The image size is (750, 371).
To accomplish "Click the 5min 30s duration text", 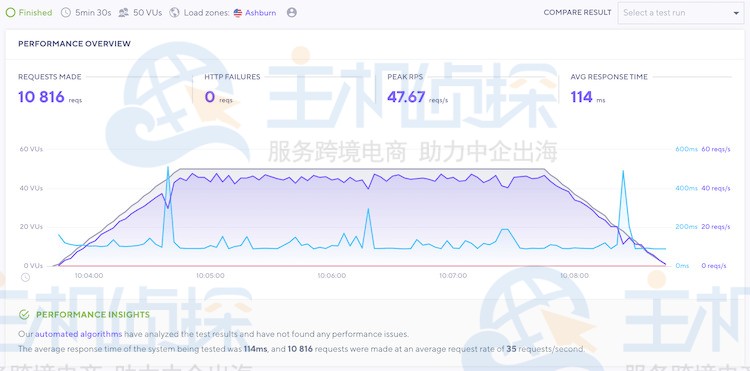I will click(93, 13).
